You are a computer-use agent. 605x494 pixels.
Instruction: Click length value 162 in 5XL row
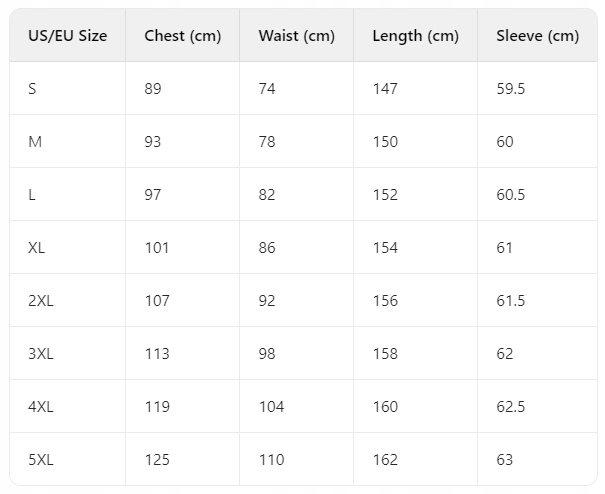pos(385,460)
